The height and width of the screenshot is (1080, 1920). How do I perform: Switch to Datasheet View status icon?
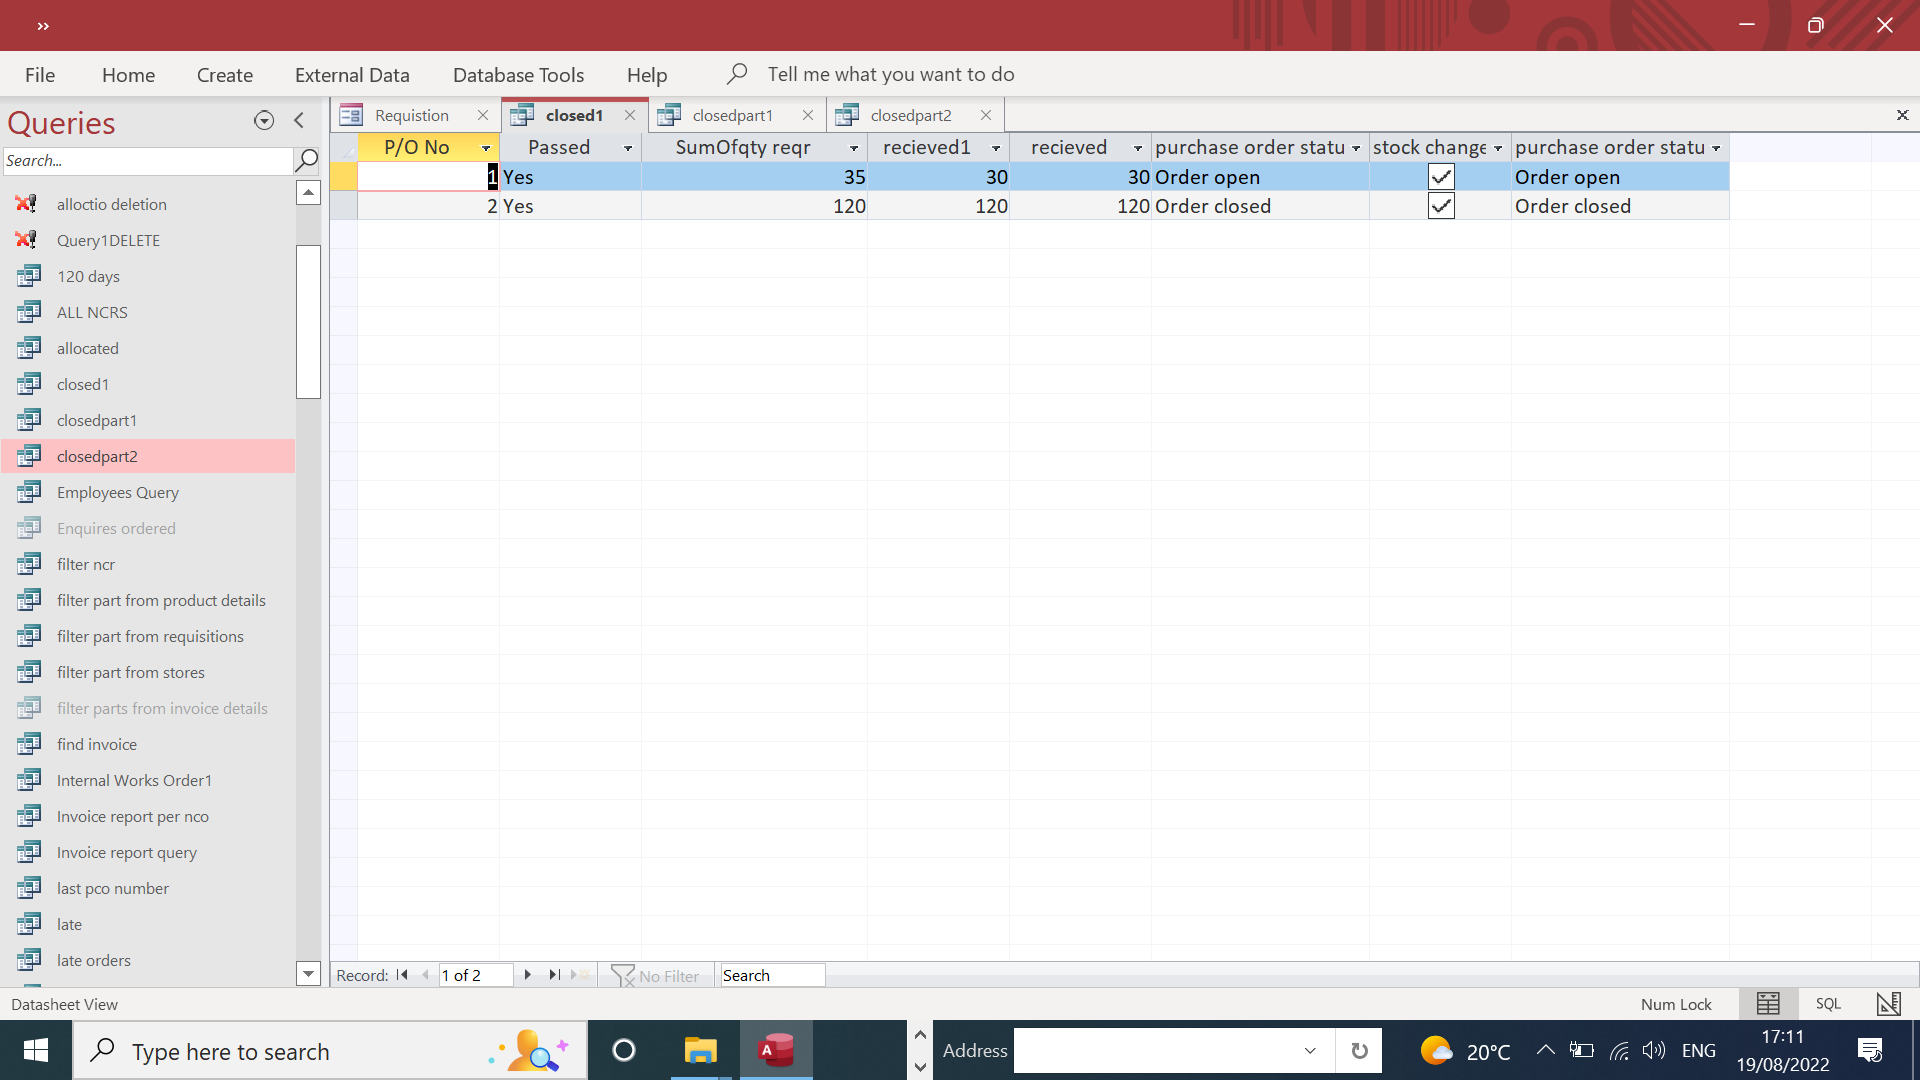(x=1768, y=1004)
